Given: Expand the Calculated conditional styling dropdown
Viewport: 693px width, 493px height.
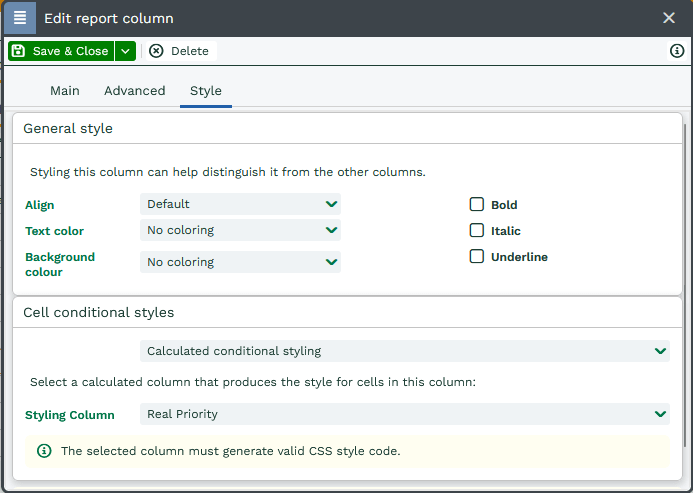Looking at the screenshot, I should click(x=405, y=351).
